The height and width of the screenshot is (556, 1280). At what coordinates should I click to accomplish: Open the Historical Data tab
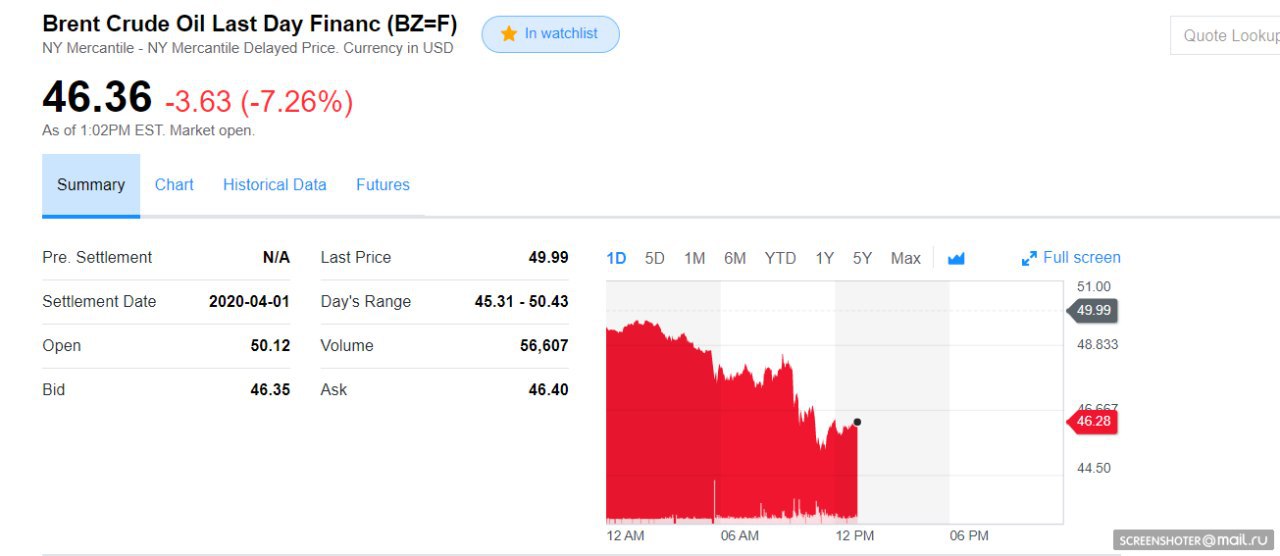pos(275,185)
